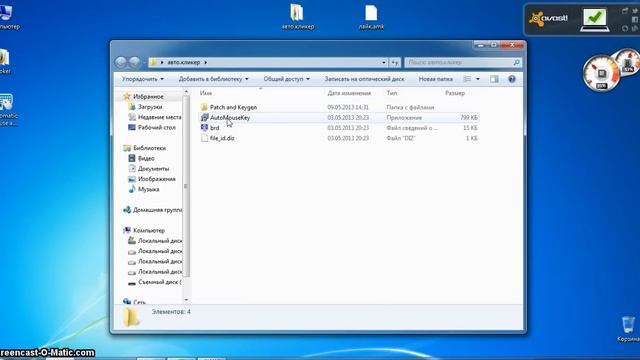Select the авто.кликер archive on desktop
The image size is (640, 360).
[x=298, y=17]
